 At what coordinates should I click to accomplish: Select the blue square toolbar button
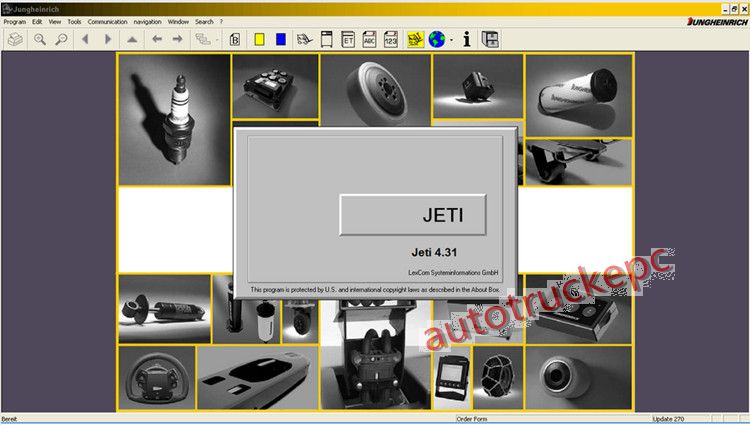[281, 39]
